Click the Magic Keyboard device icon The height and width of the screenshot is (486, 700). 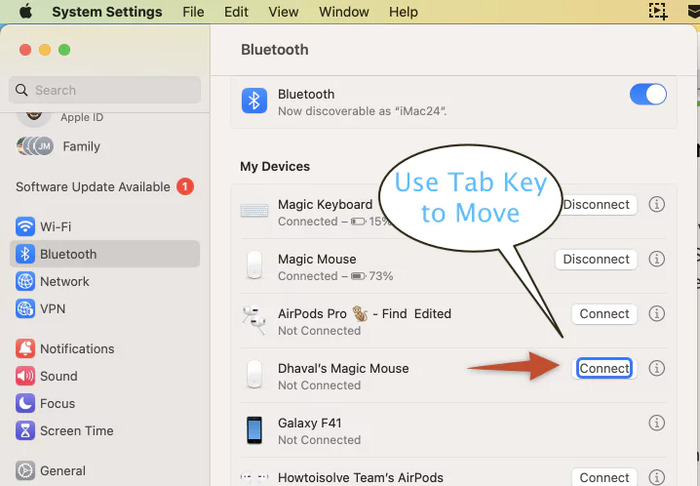[x=254, y=210]
